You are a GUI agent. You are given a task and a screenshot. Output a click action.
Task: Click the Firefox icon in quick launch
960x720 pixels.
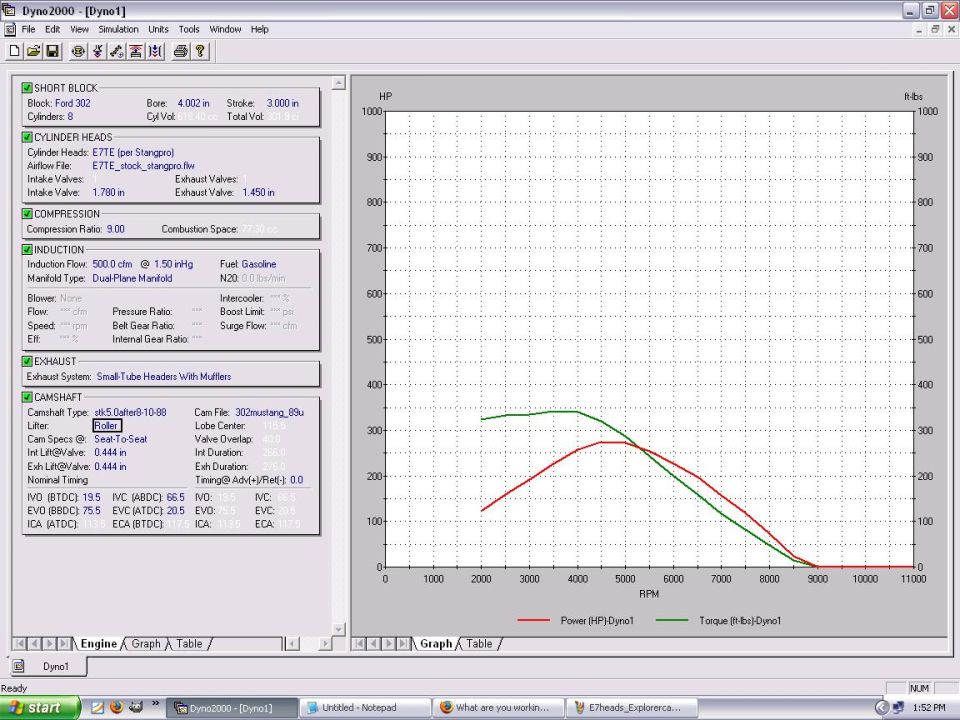(116, 707)
